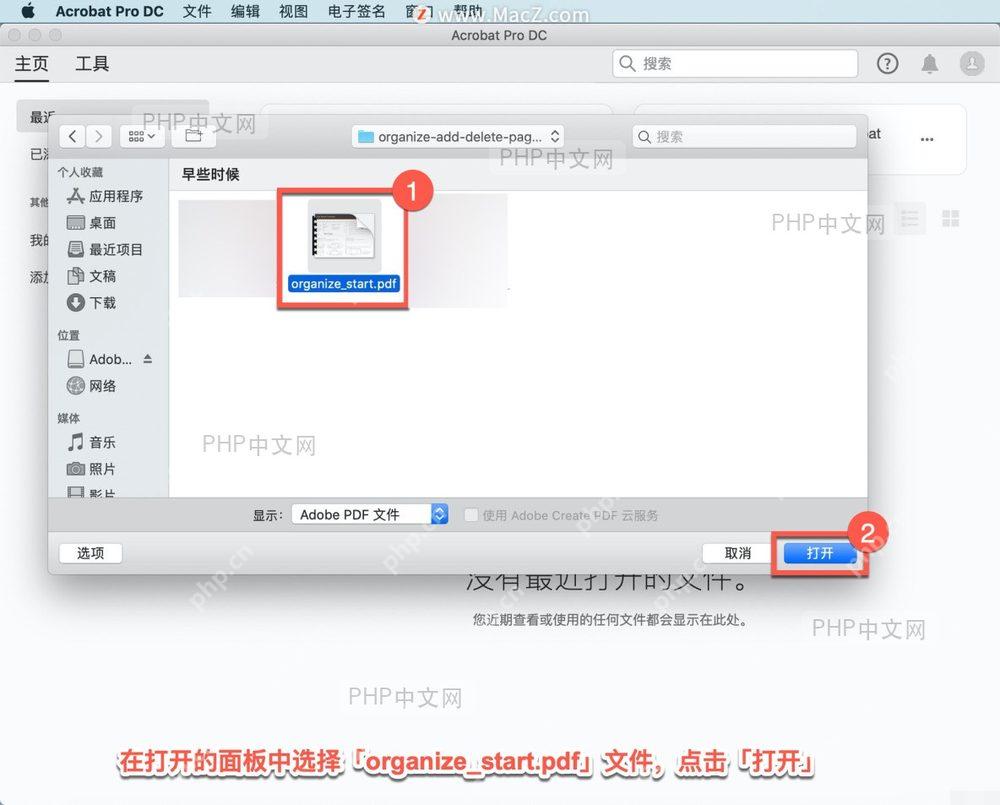Click the file dialog search field
Image resolution: width=1000 pixels, height=805 pixels.
744,137
